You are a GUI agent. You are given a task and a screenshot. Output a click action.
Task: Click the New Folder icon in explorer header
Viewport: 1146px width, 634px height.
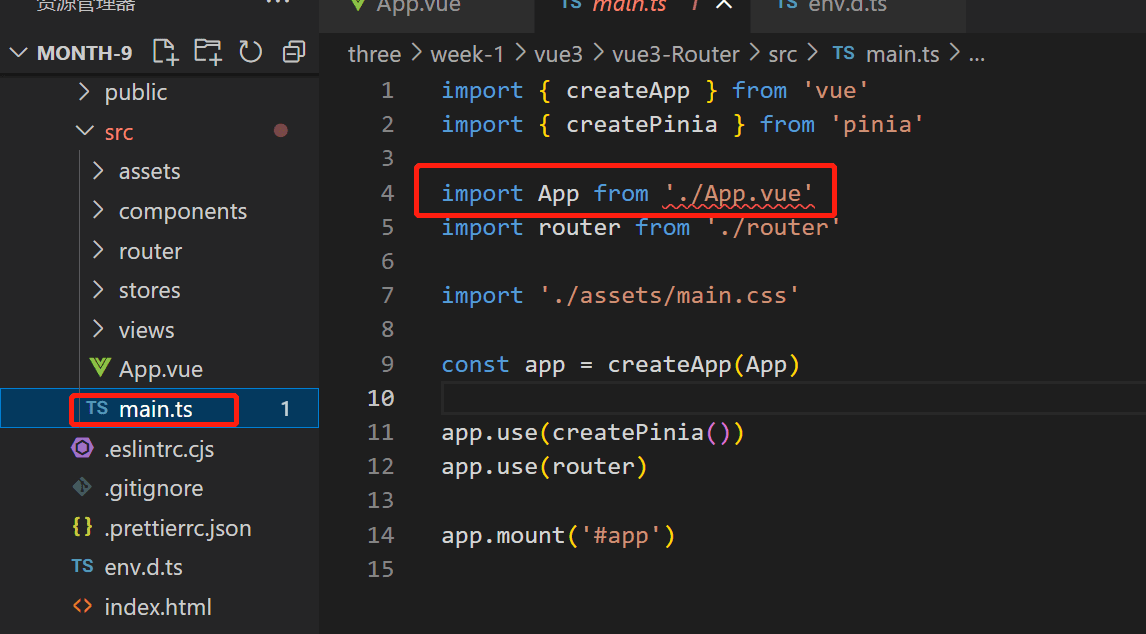point(208,52)
